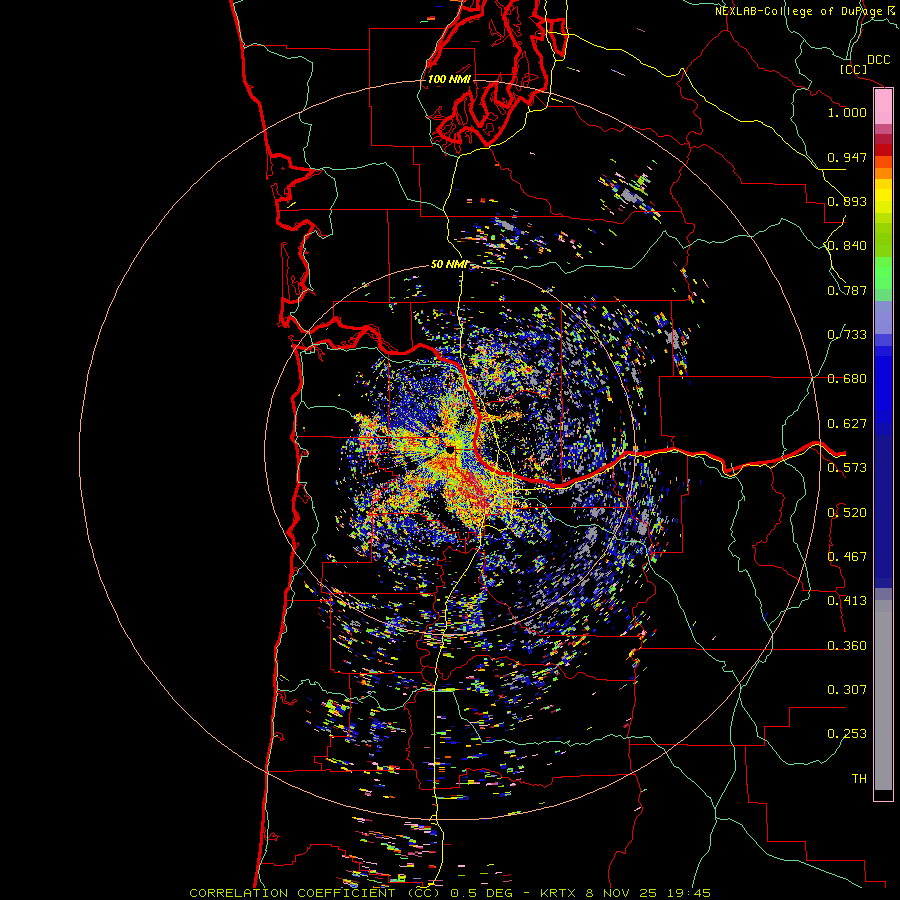900x900 pixels.
Task: Click the 0.733 legend value
Action: (847, 335)
